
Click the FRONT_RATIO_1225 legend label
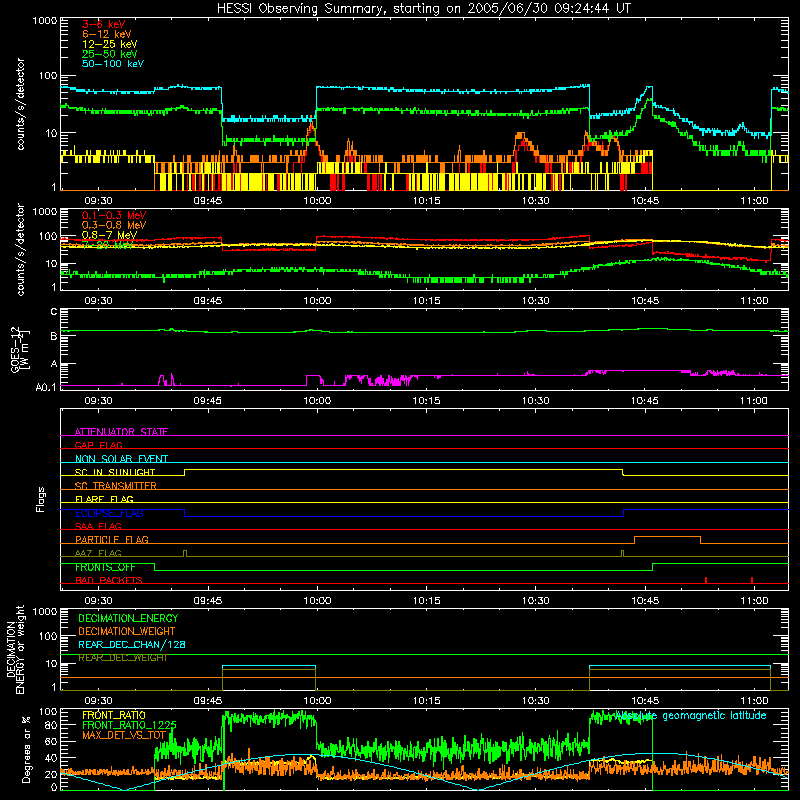129,725
